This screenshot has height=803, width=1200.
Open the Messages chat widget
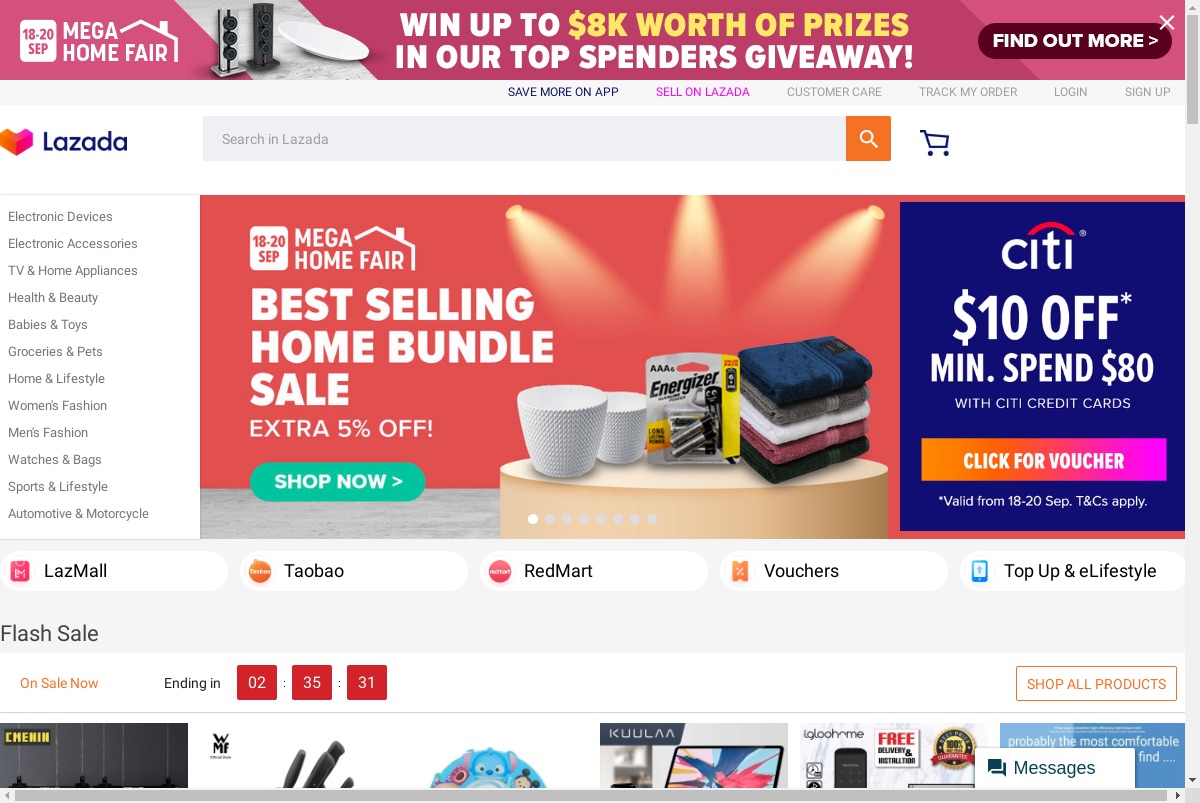pos(1055,768)
